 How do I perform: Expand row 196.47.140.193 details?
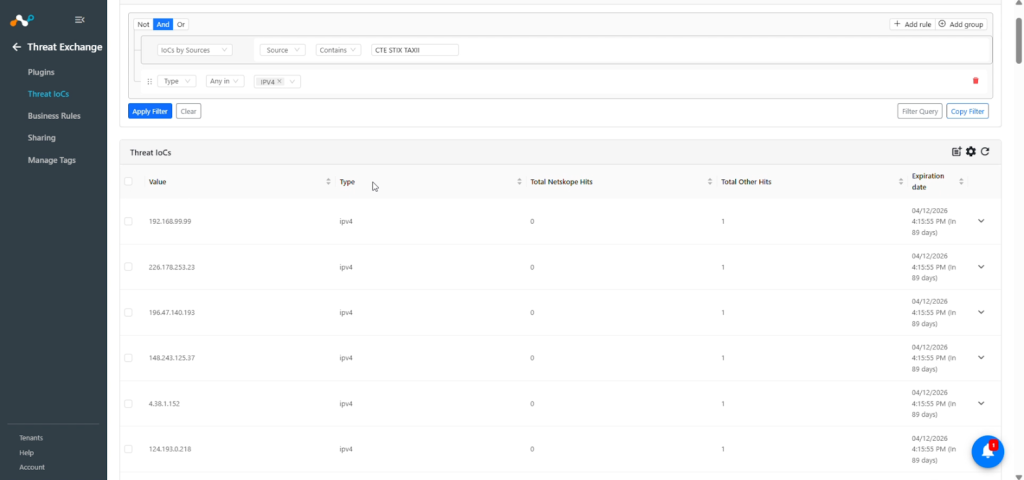pos(981,312)
